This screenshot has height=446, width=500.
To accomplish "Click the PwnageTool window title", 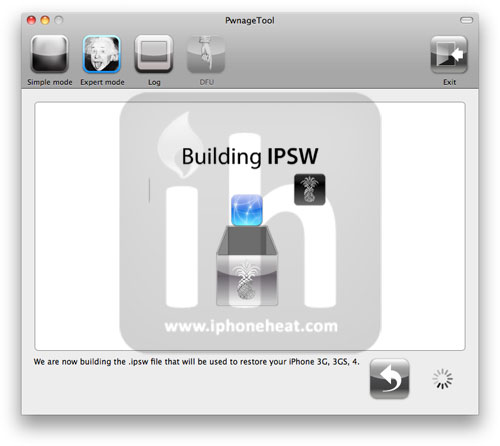I will 250,20.
